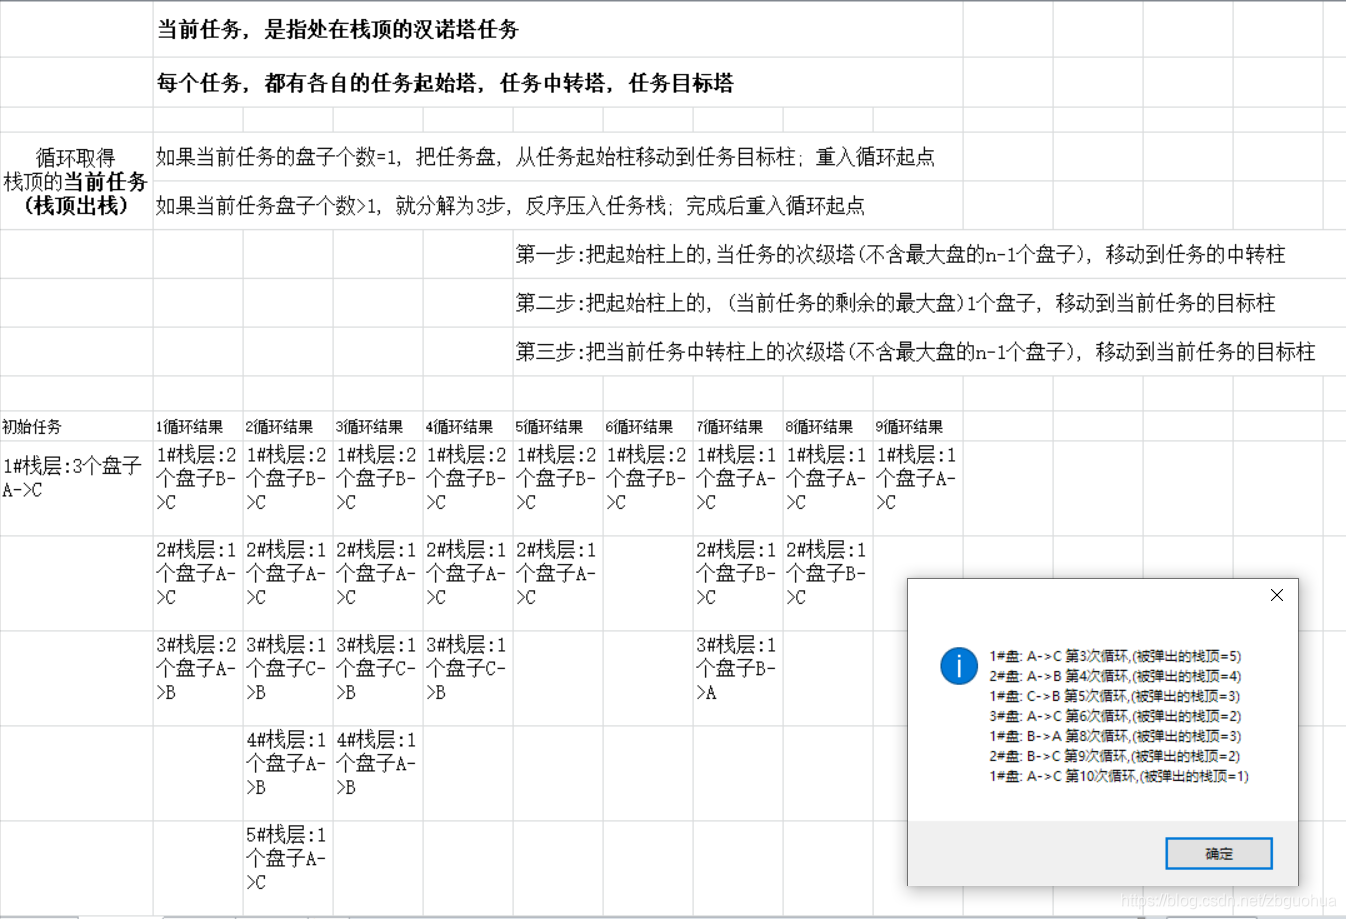Image resolution: width=1346 pixels, height=919 pixels.
Task: Select cell '2#栈层:1个盘子A->C' under 5循环结果
Action: (558, 583)
